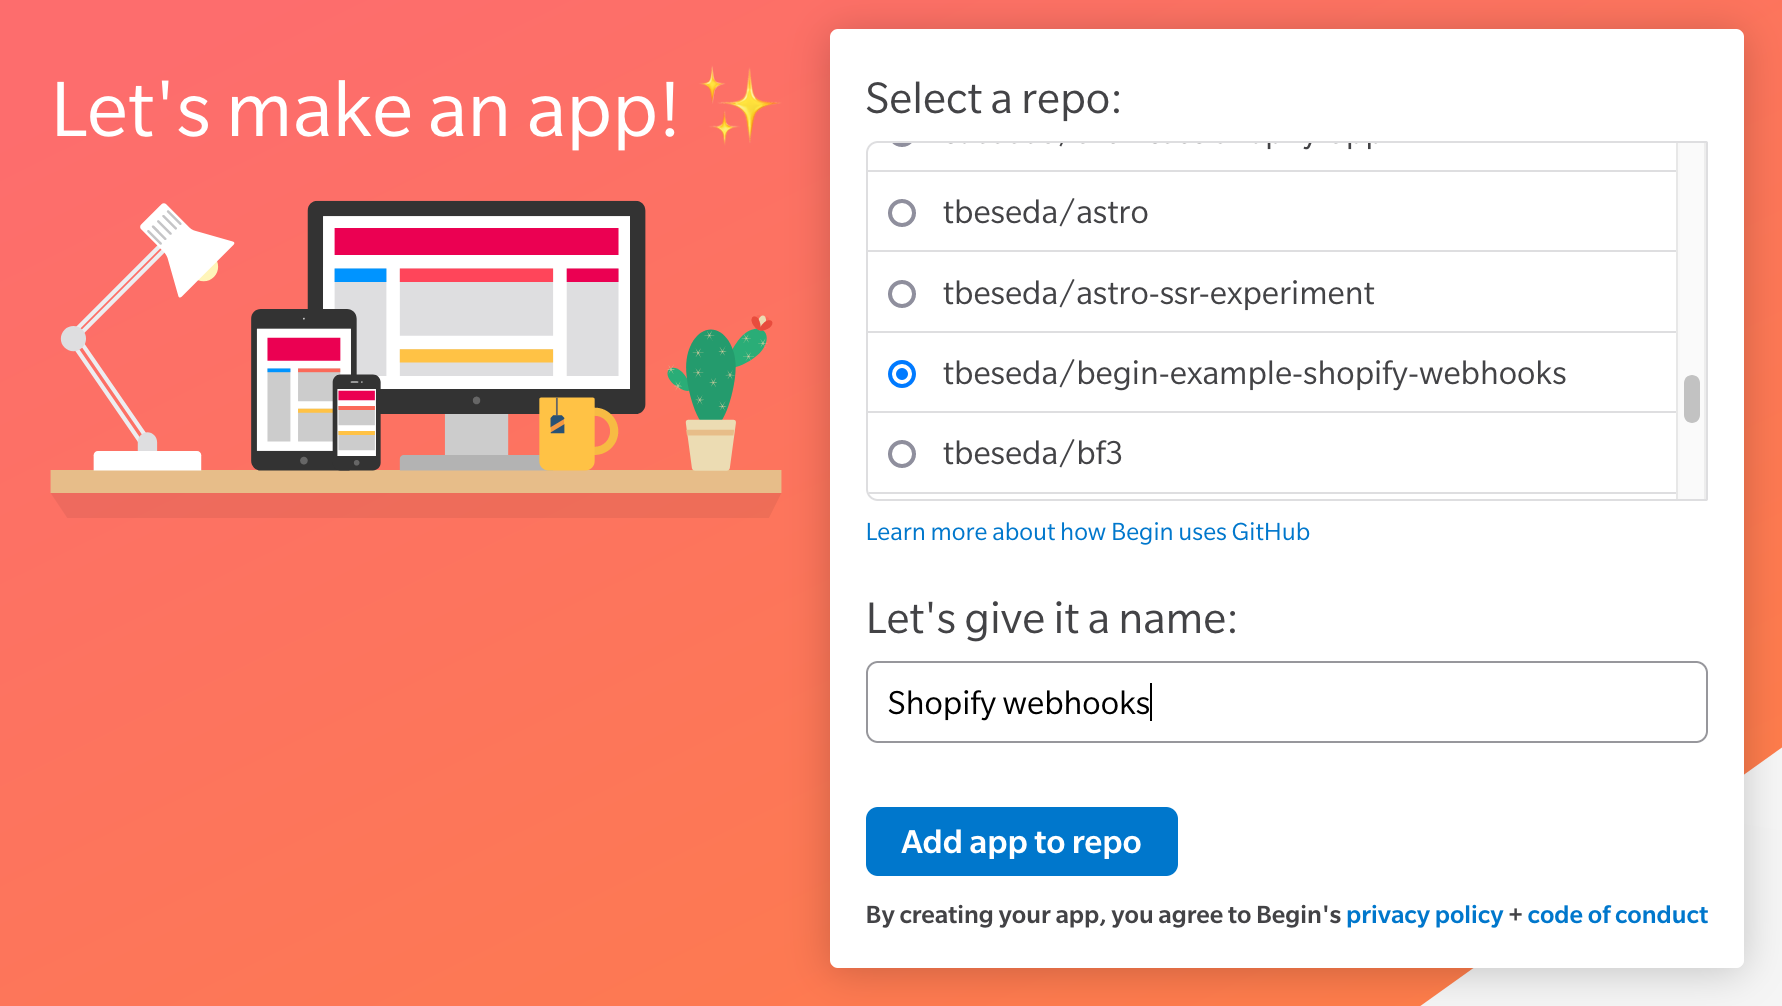Open Learn more about how Begin uses GitHub
The height and width of the screenshot is (1006, 1782).
pyautogui.click(x=1087, y=532)
